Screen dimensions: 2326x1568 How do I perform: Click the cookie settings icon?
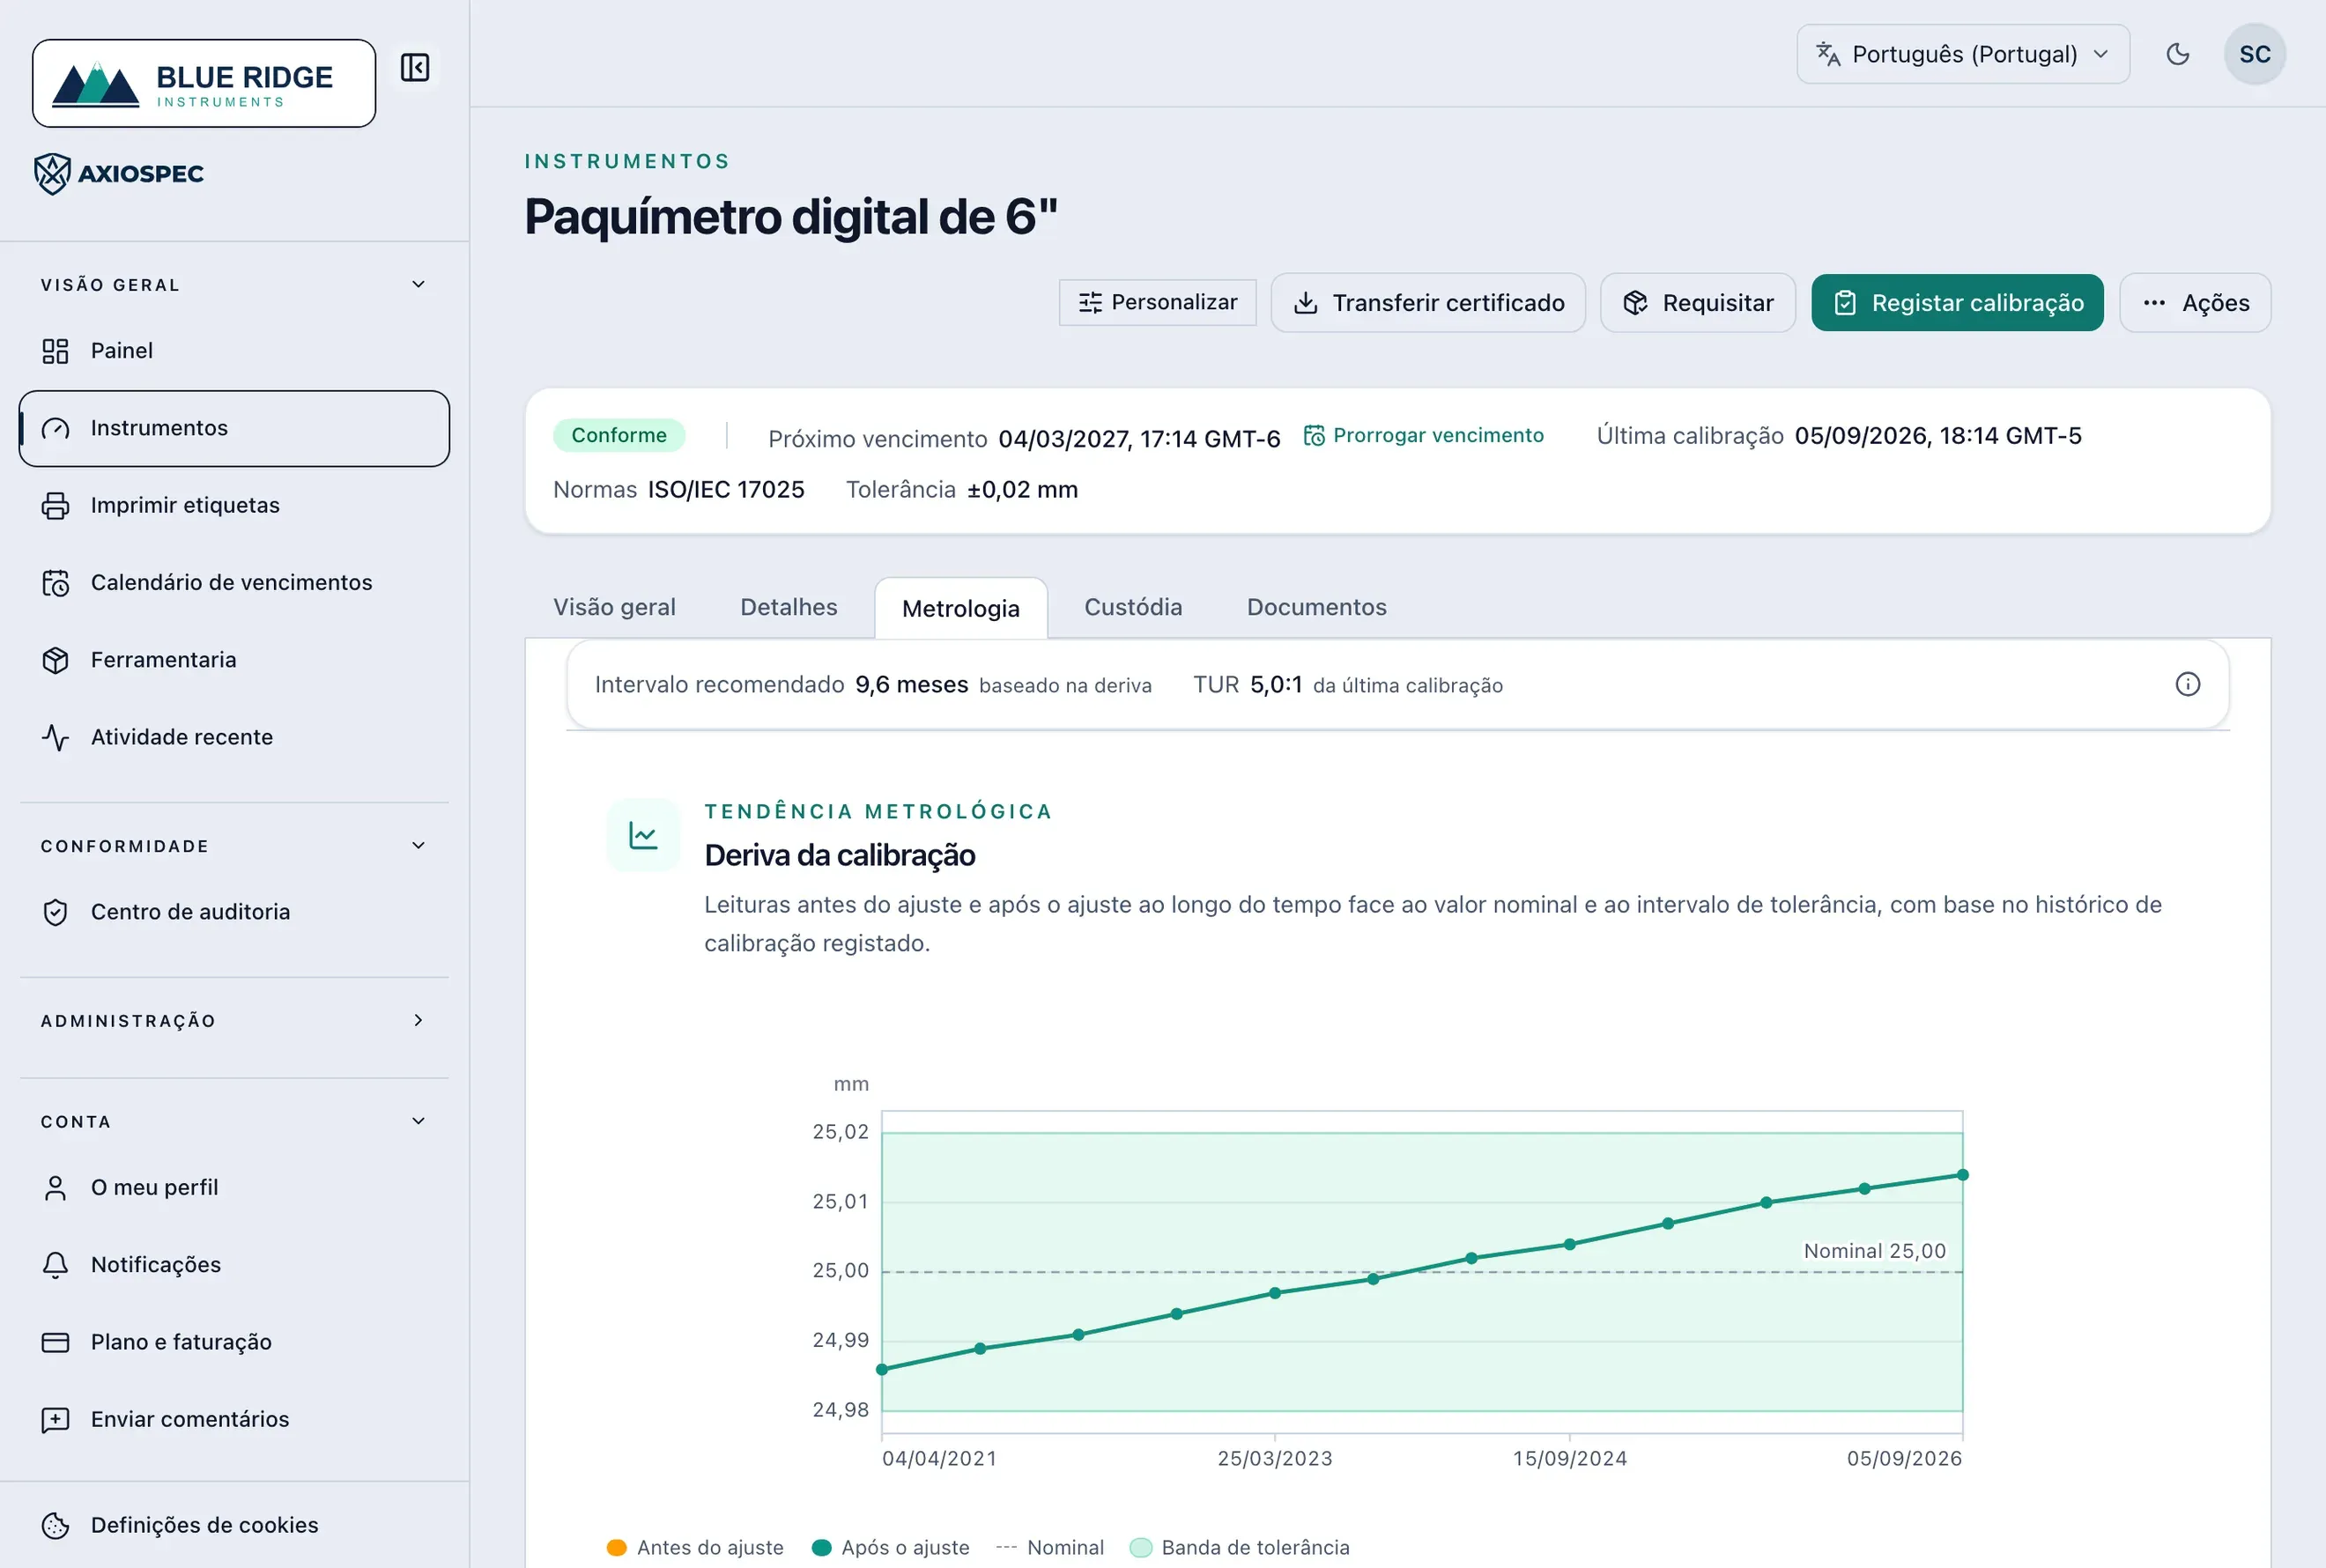click(55, 1525)
